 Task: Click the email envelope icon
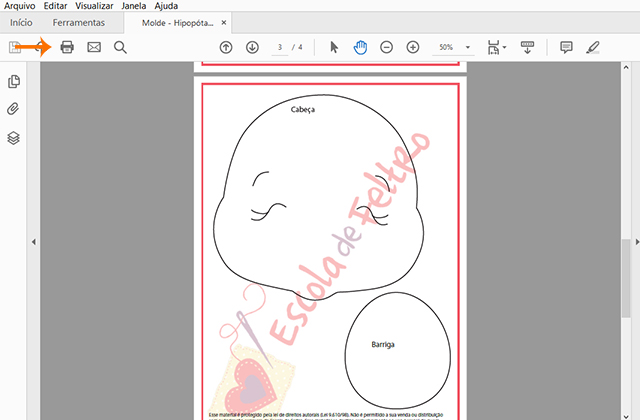(x=94, y=47)
